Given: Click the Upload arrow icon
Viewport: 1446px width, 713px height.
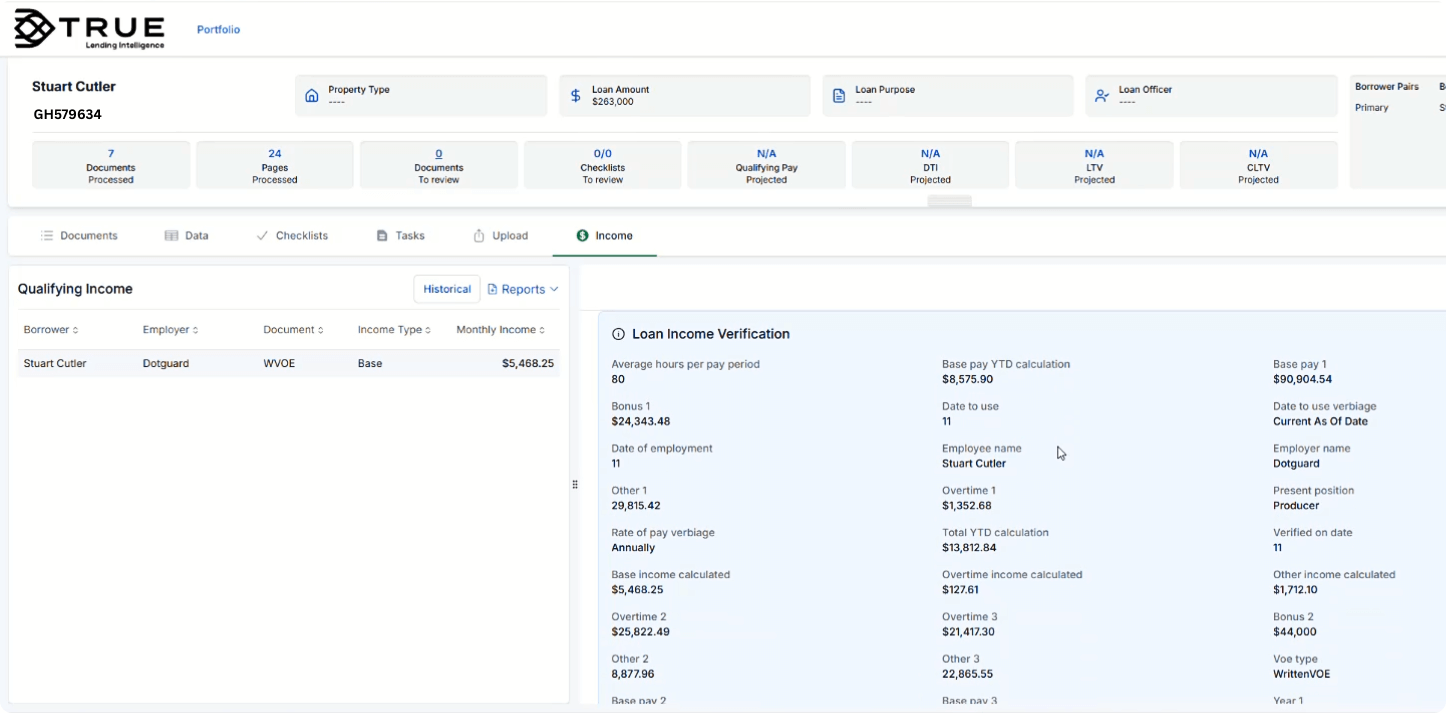Looking at the screenshot, I should tap(476, 235).
